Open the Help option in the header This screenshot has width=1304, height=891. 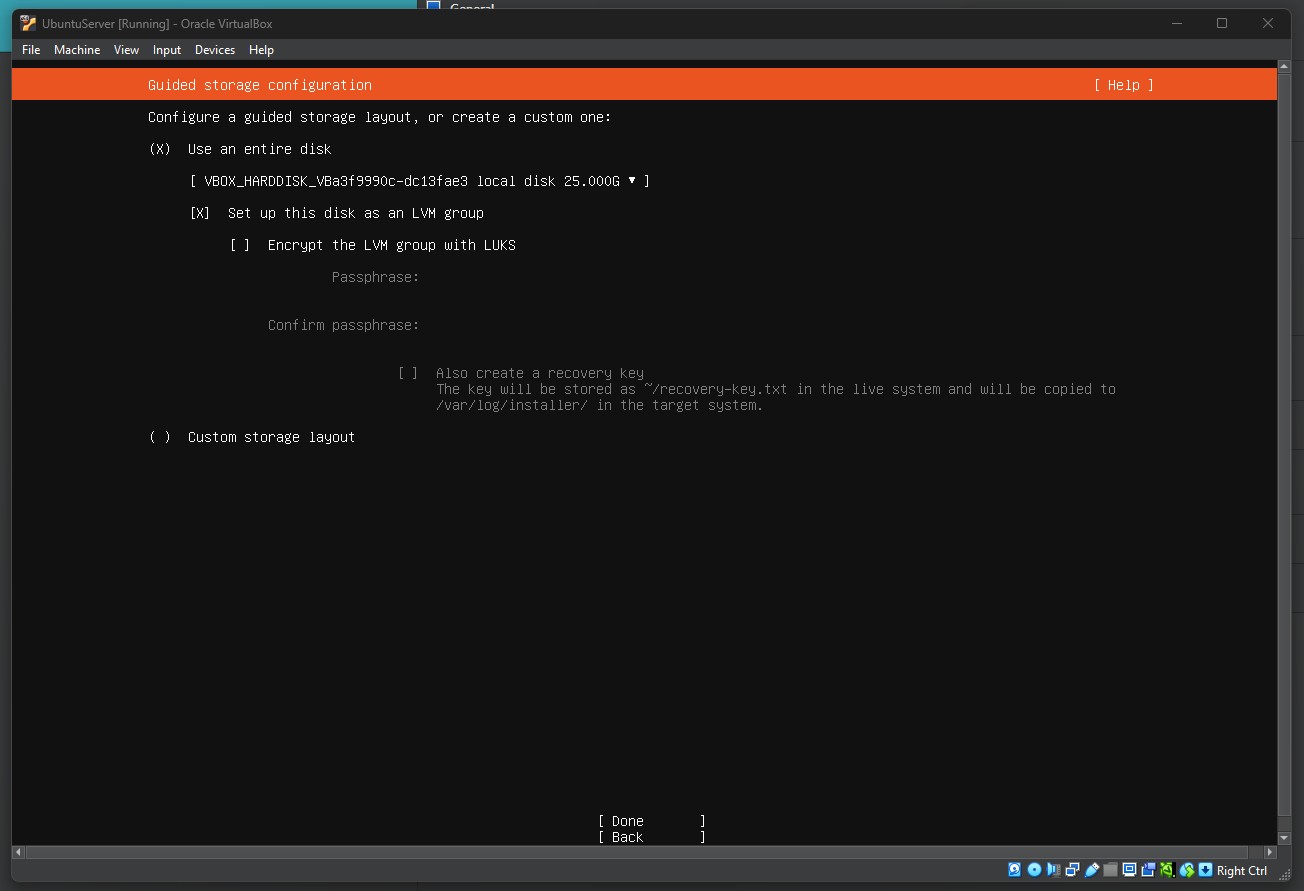point(1124,85)
